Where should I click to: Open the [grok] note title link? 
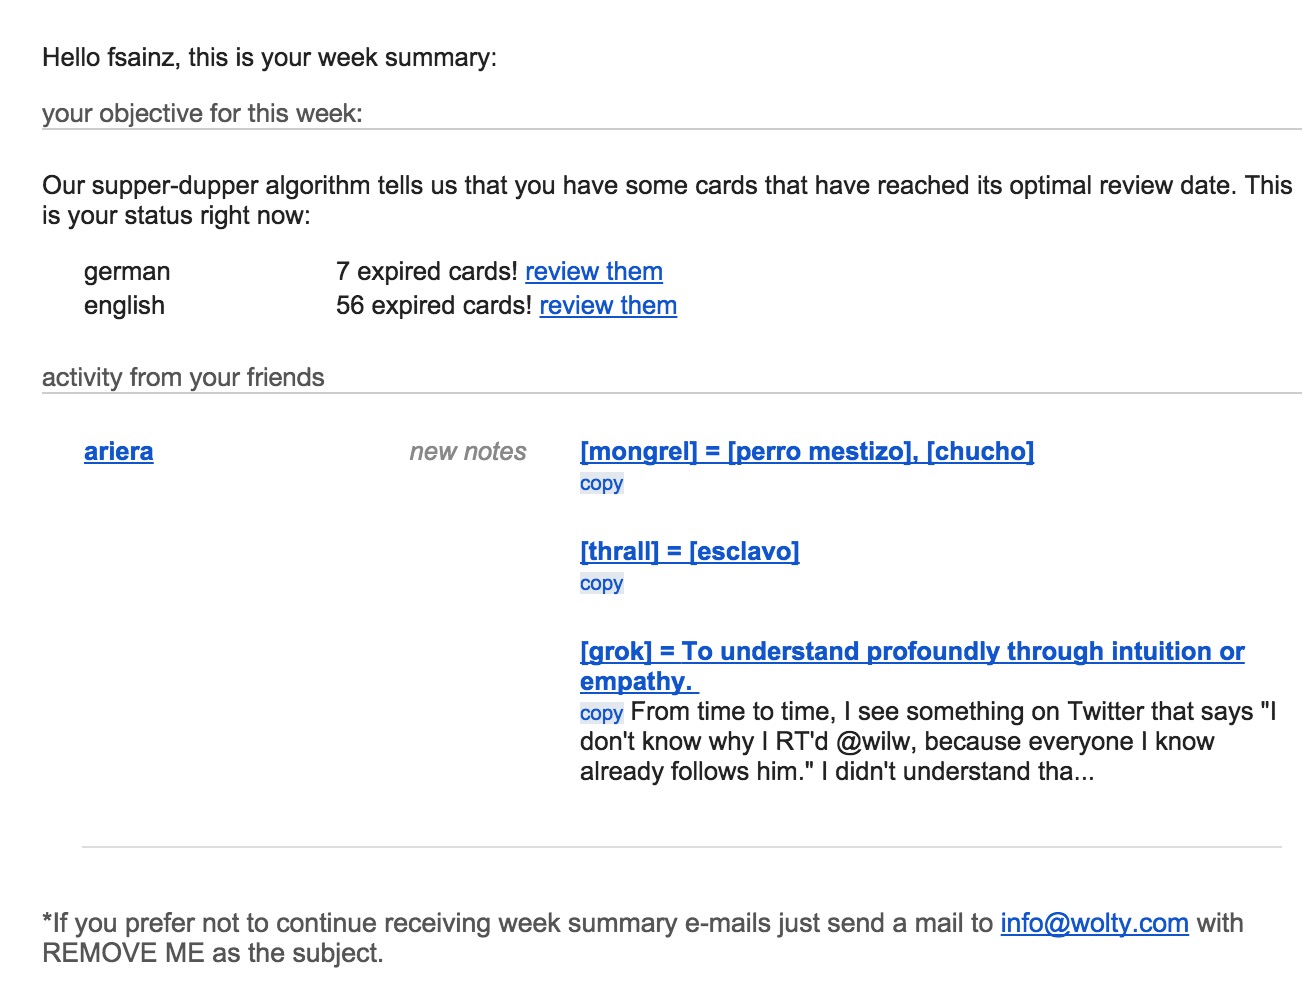point(912,667)
